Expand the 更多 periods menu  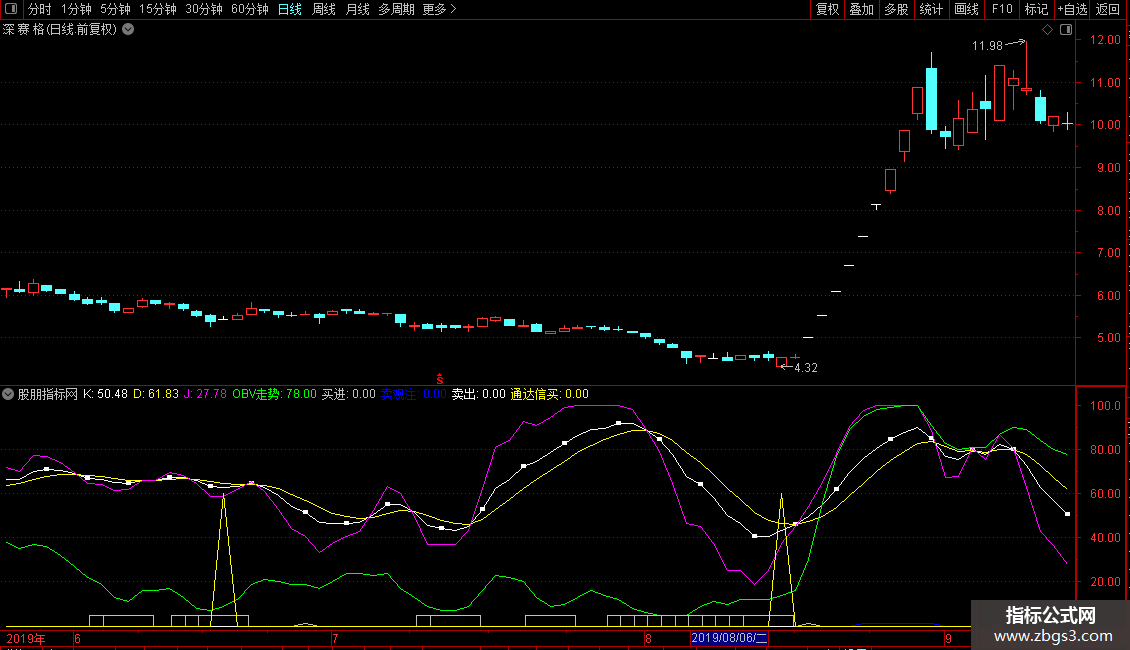(x=439, y=9)
